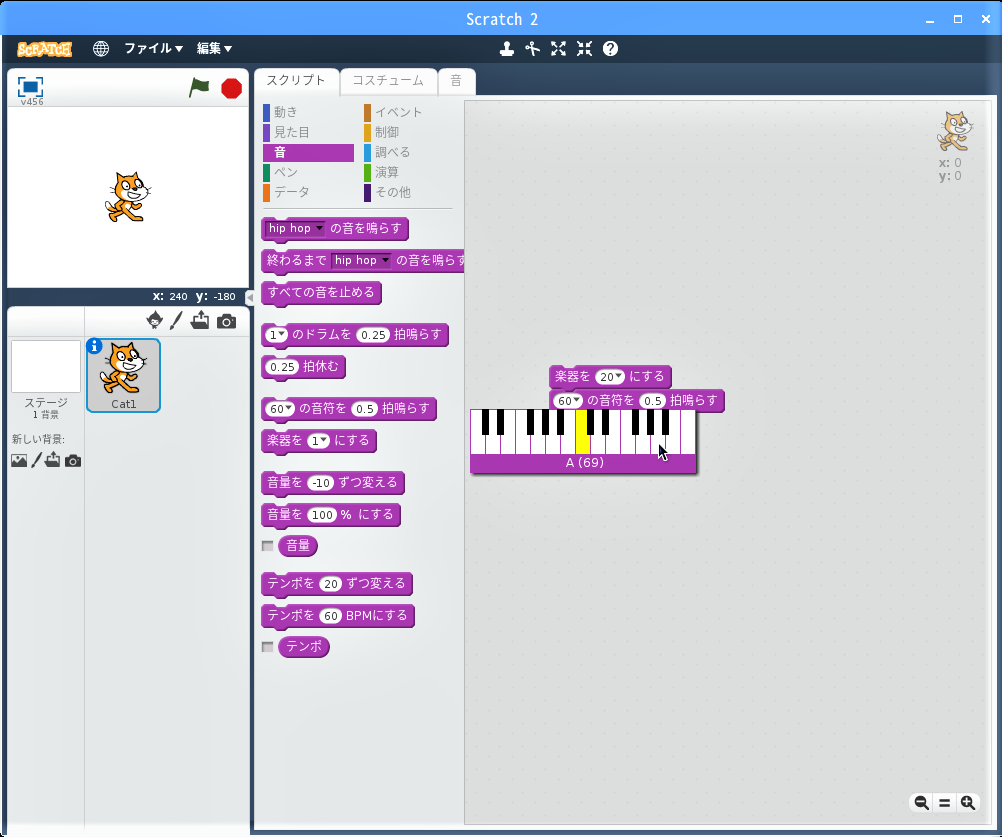The width and height of the screenshot is (1002, 837).
Task: Select the イベント block category
Action: click(397, 112)
